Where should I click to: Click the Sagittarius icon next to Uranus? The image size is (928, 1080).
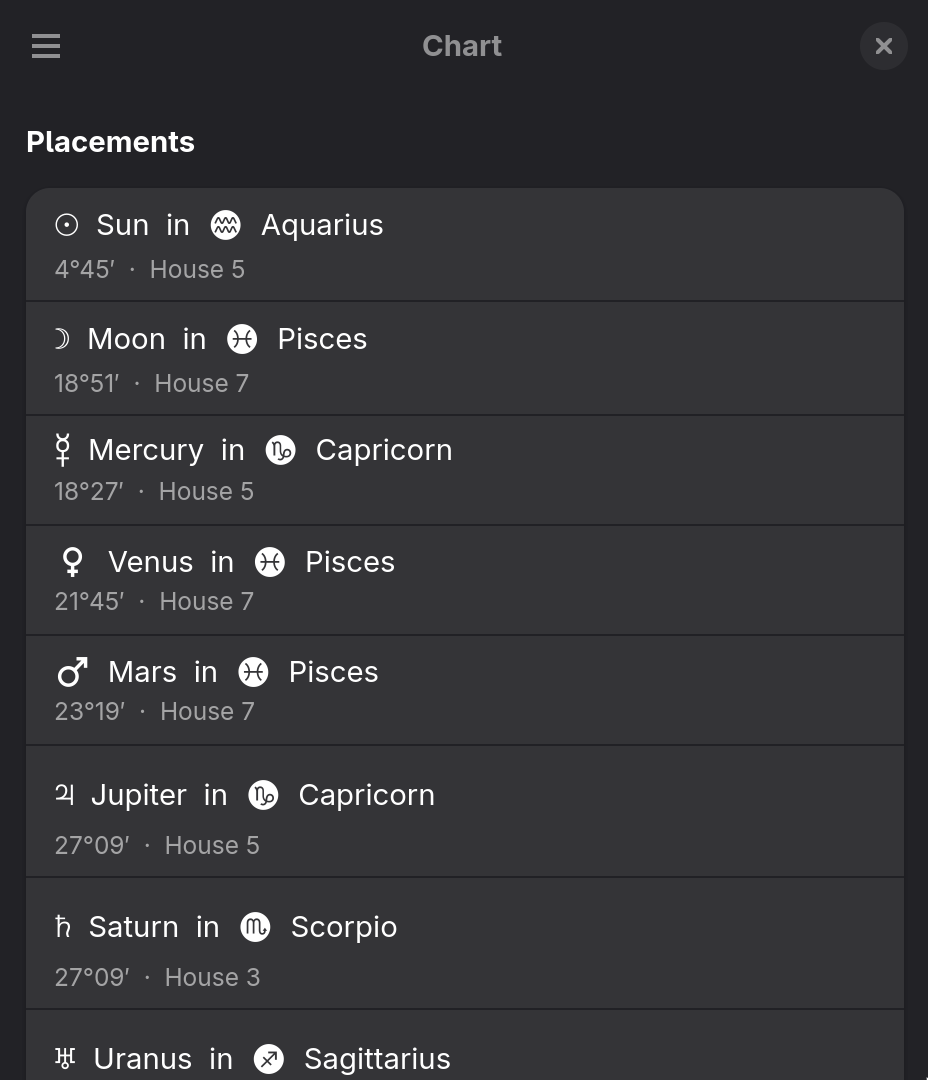(x=269, y=1058)
